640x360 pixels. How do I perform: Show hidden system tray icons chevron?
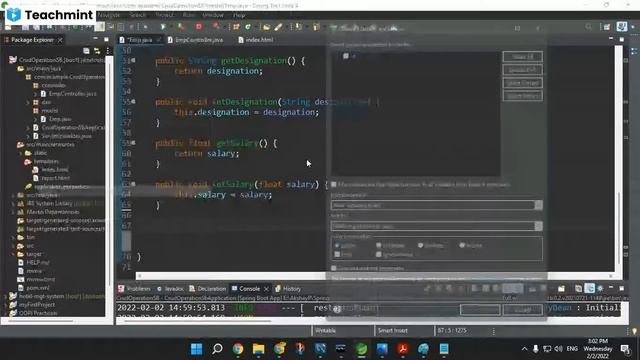tap(524, 349)
